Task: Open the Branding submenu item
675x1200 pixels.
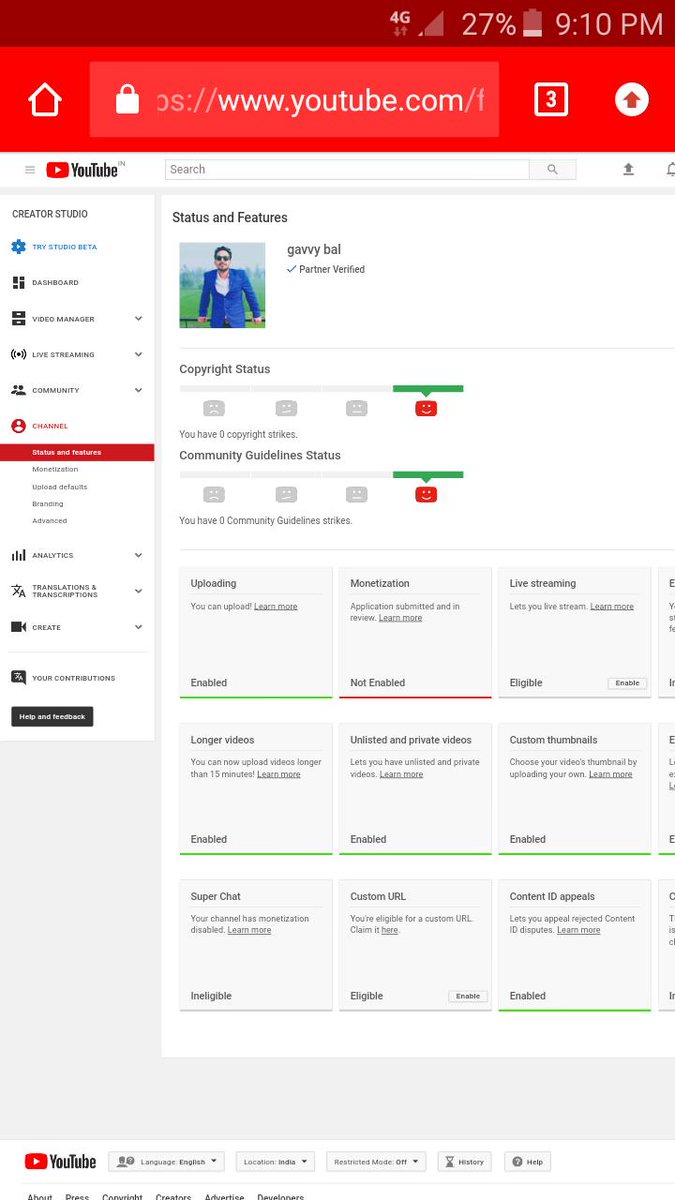Action: click(47, 504)
